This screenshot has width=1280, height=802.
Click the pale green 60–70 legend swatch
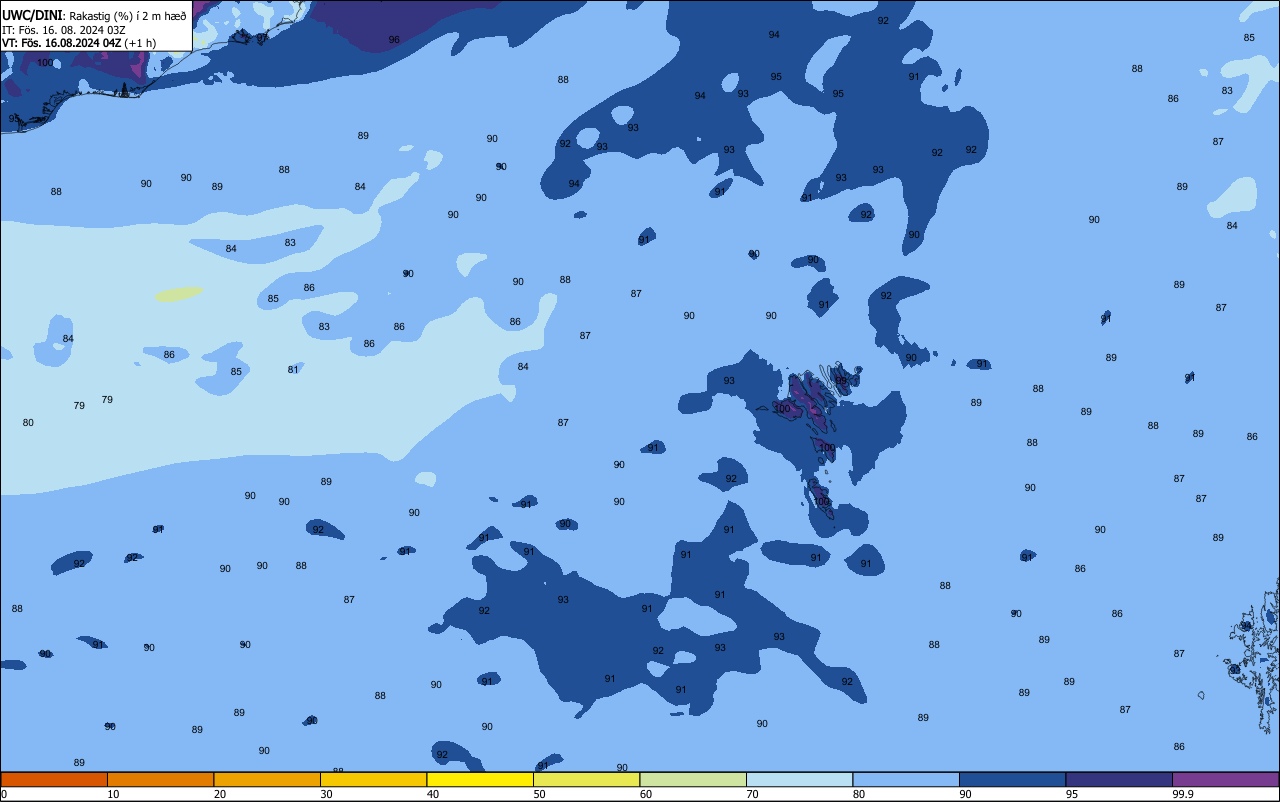pos(693,779)
